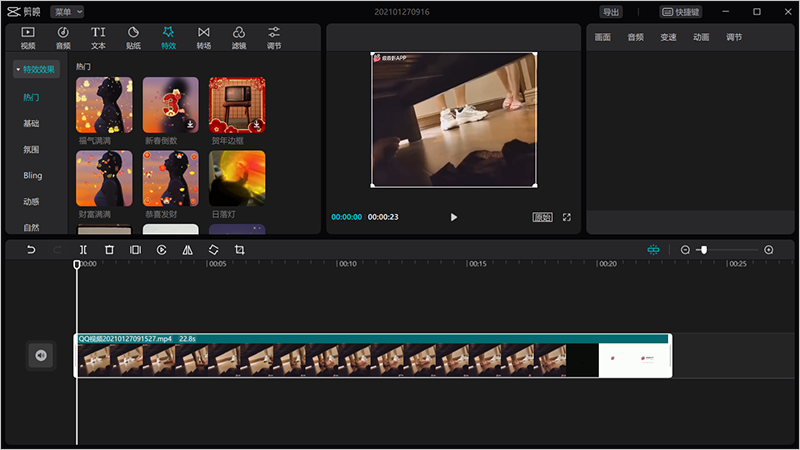
Task: Select the Bling effects category
Action: (x=33, y=175)
